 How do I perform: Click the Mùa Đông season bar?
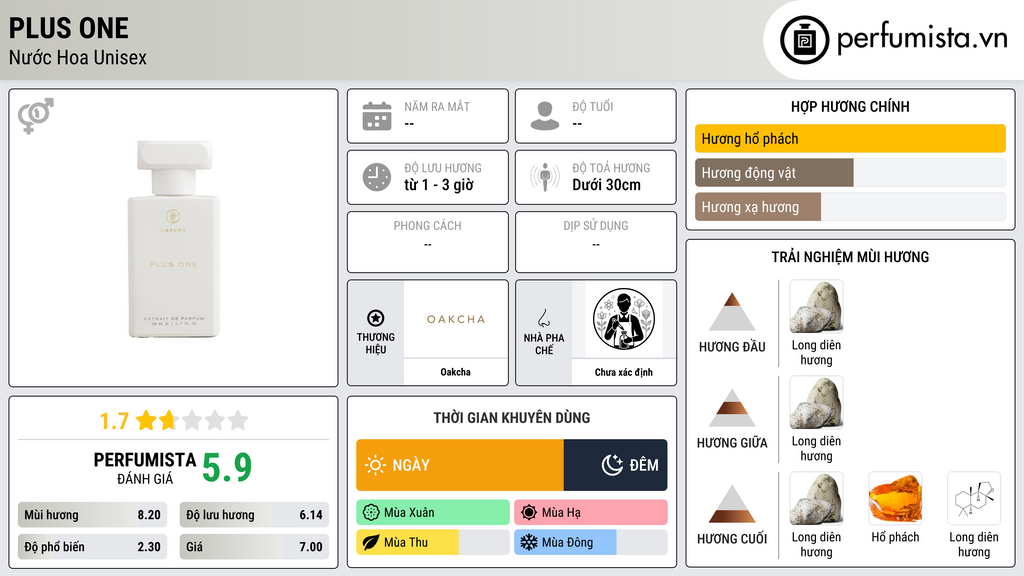pos(591,543)
